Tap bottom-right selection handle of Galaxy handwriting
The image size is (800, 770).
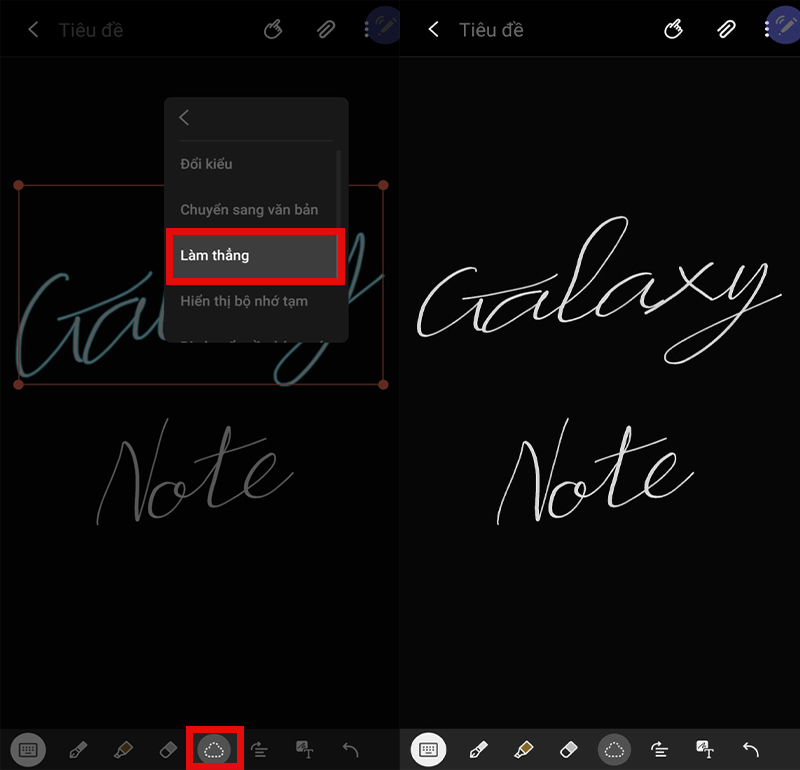pos(383,384)
